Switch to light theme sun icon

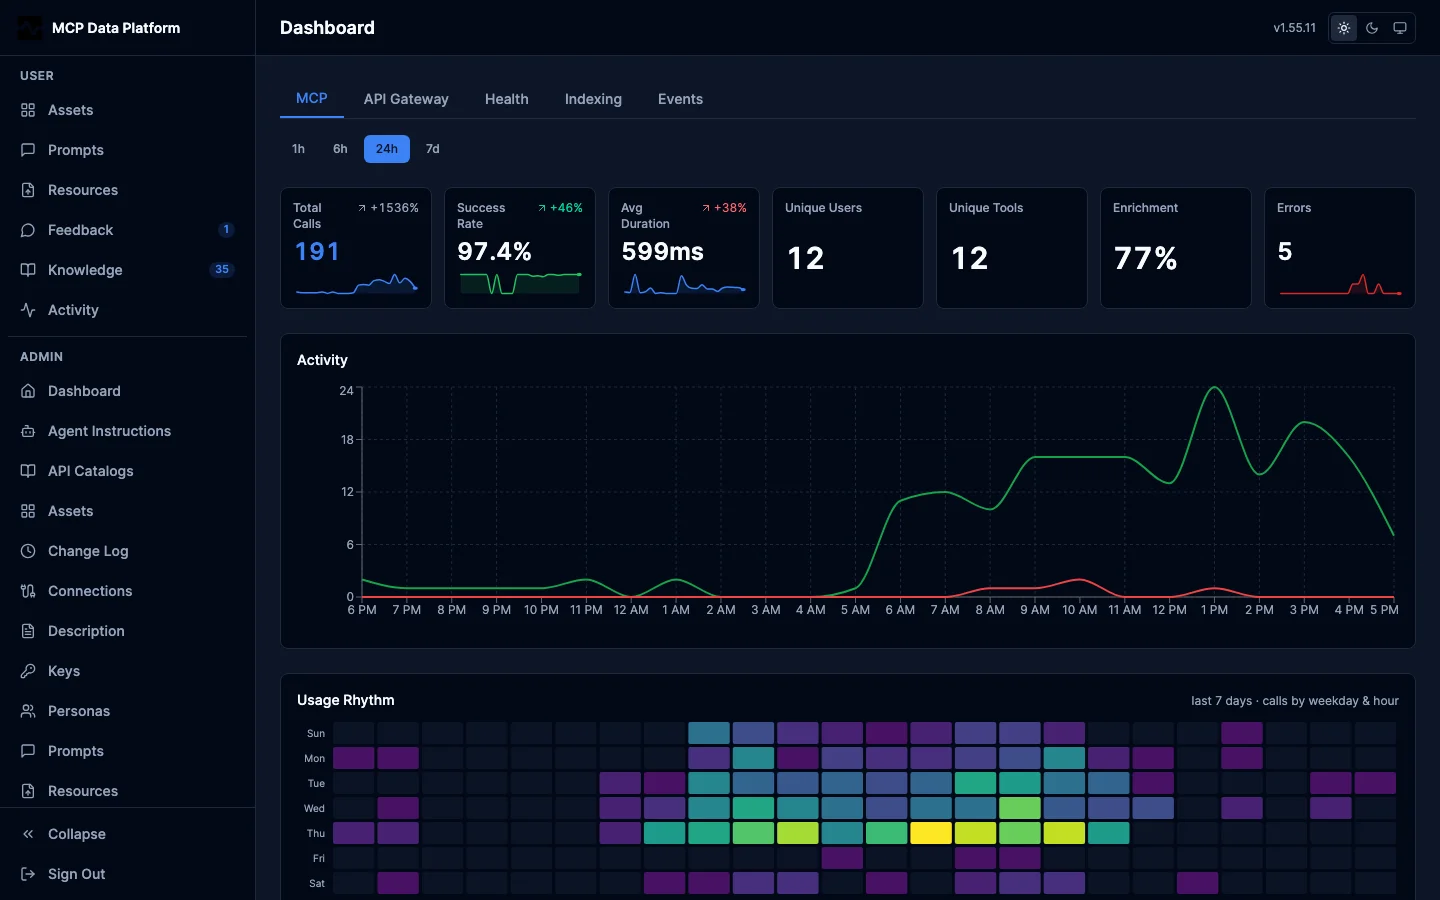click(x=1344, y=28)
